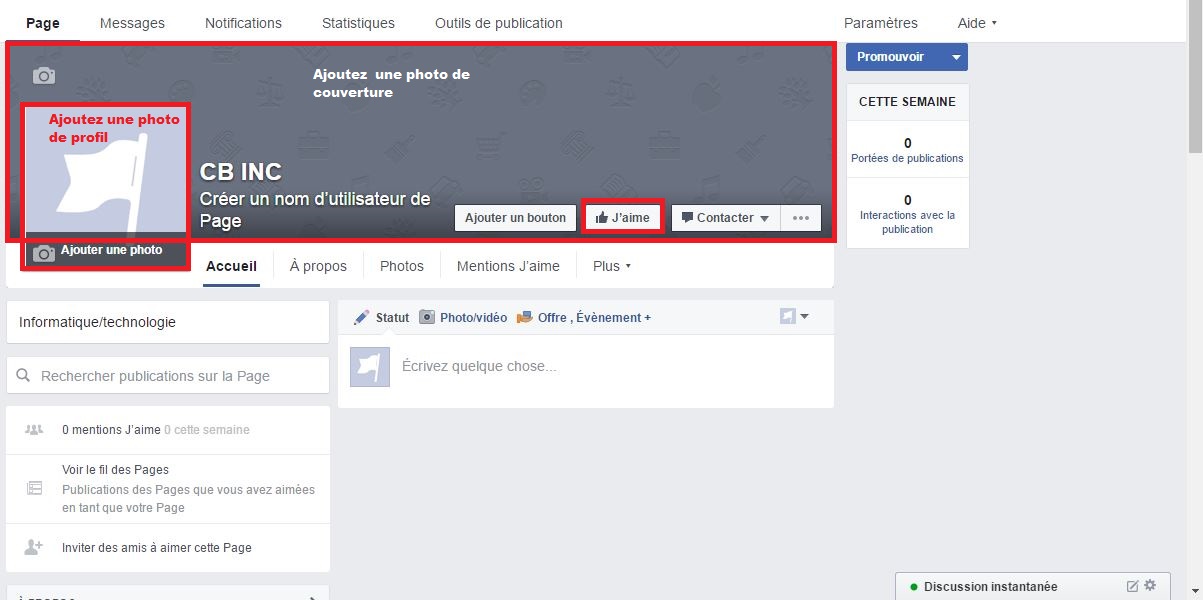Click the 'Écrivez quelque chose...' text box
The image size is (1203, 600).
click(586, 366)
